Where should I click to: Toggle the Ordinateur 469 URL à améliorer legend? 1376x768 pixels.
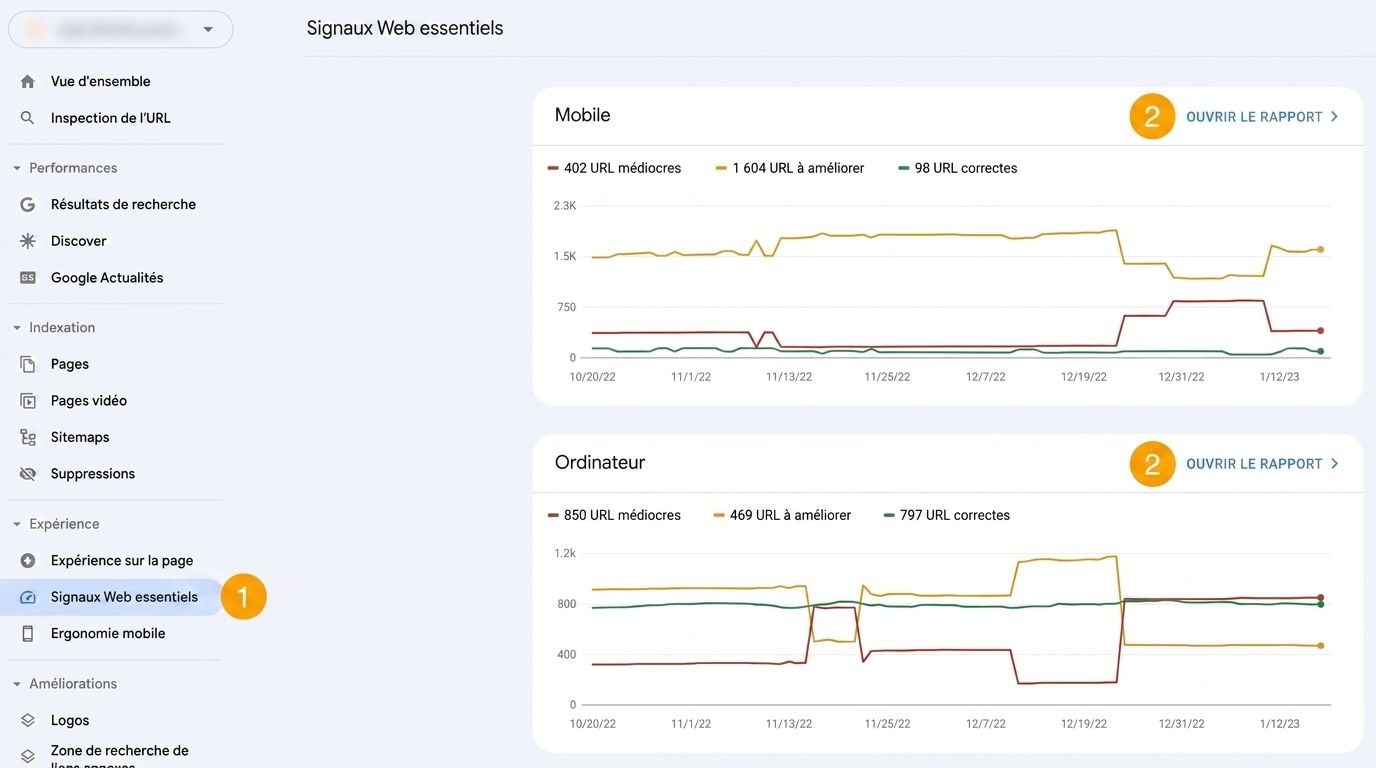(x=782, y=515)
